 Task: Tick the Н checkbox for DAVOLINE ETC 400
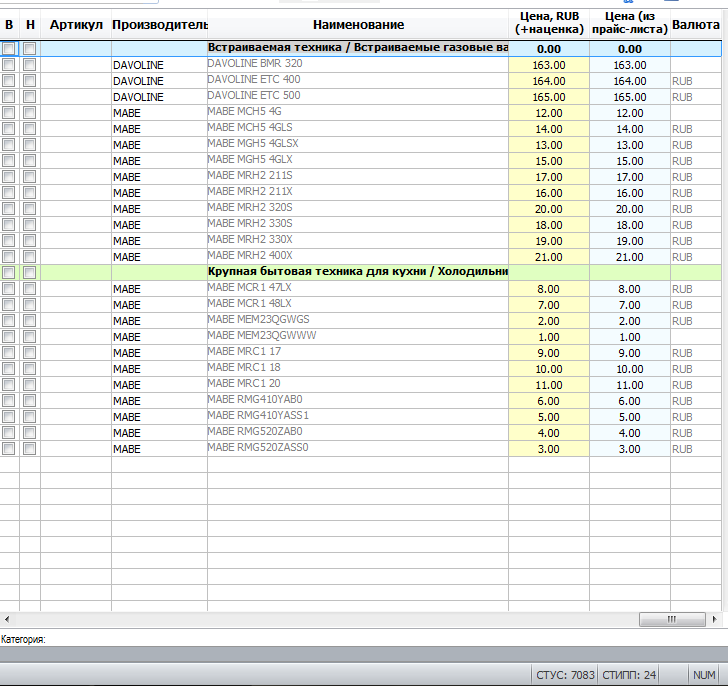point(29,81)
